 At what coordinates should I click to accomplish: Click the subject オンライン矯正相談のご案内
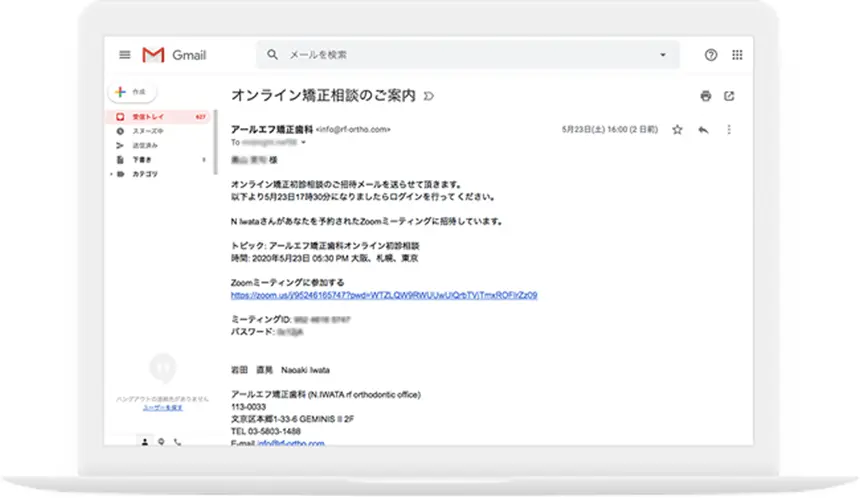pyautogui.click(x=323, y=96)
